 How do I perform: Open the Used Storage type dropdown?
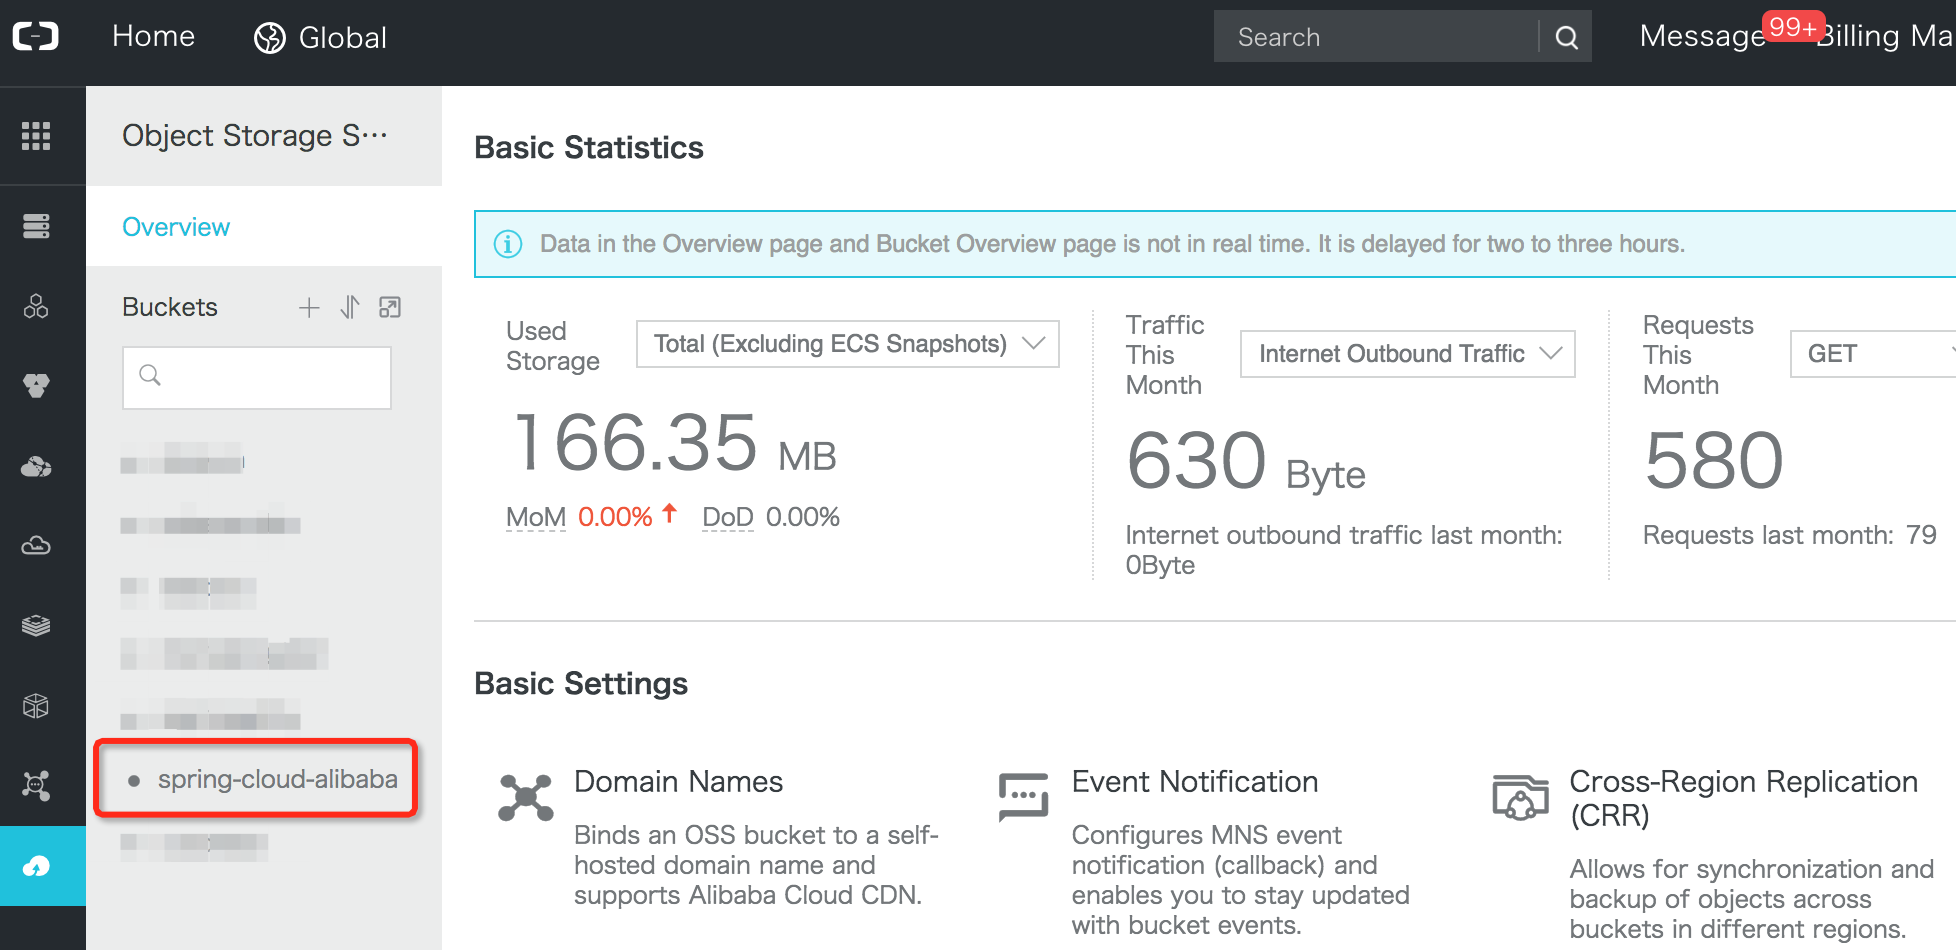[848, 344]
